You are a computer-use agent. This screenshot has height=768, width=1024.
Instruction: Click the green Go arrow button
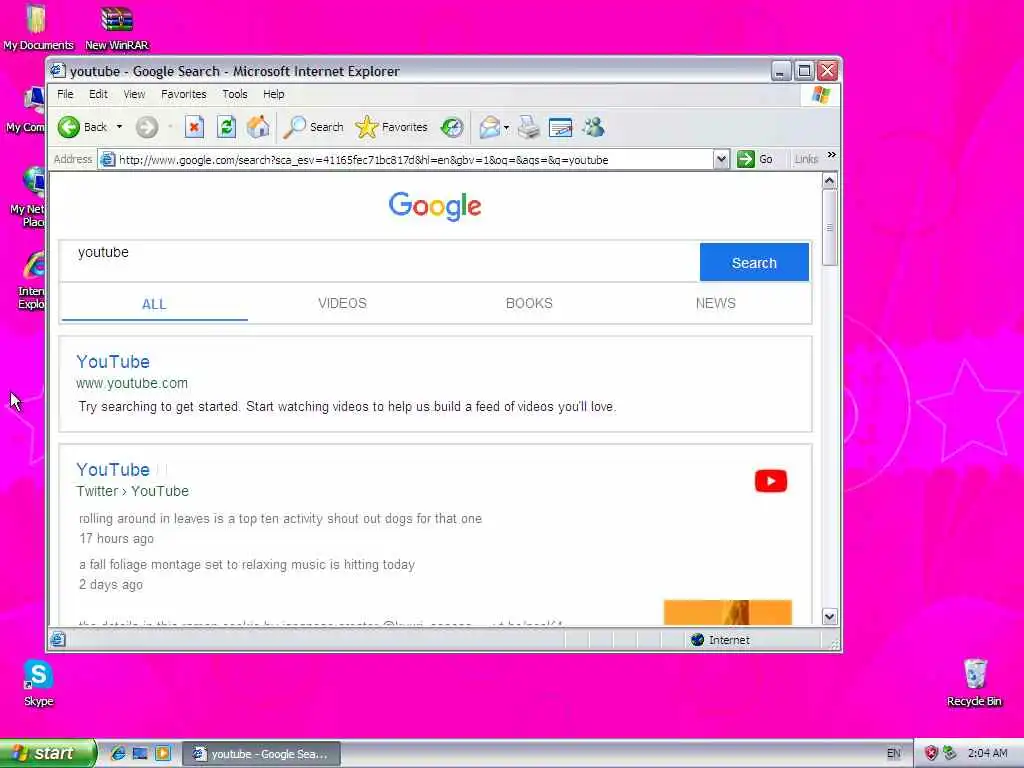745,159
